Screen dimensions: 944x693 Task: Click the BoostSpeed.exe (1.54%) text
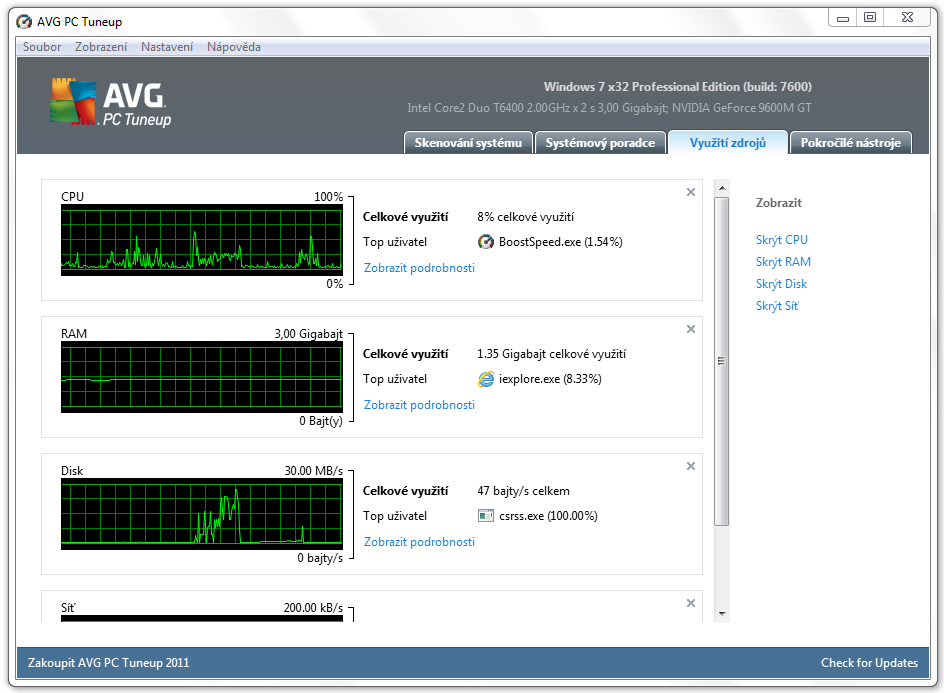pyautogui.click(x=560, y=242)
